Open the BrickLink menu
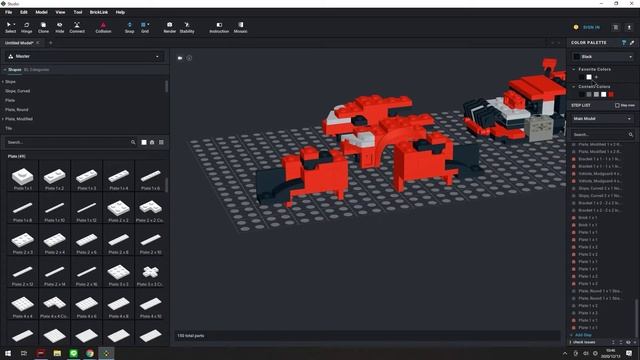This screenshot has width=640, height=360. (x=99, y=12)
